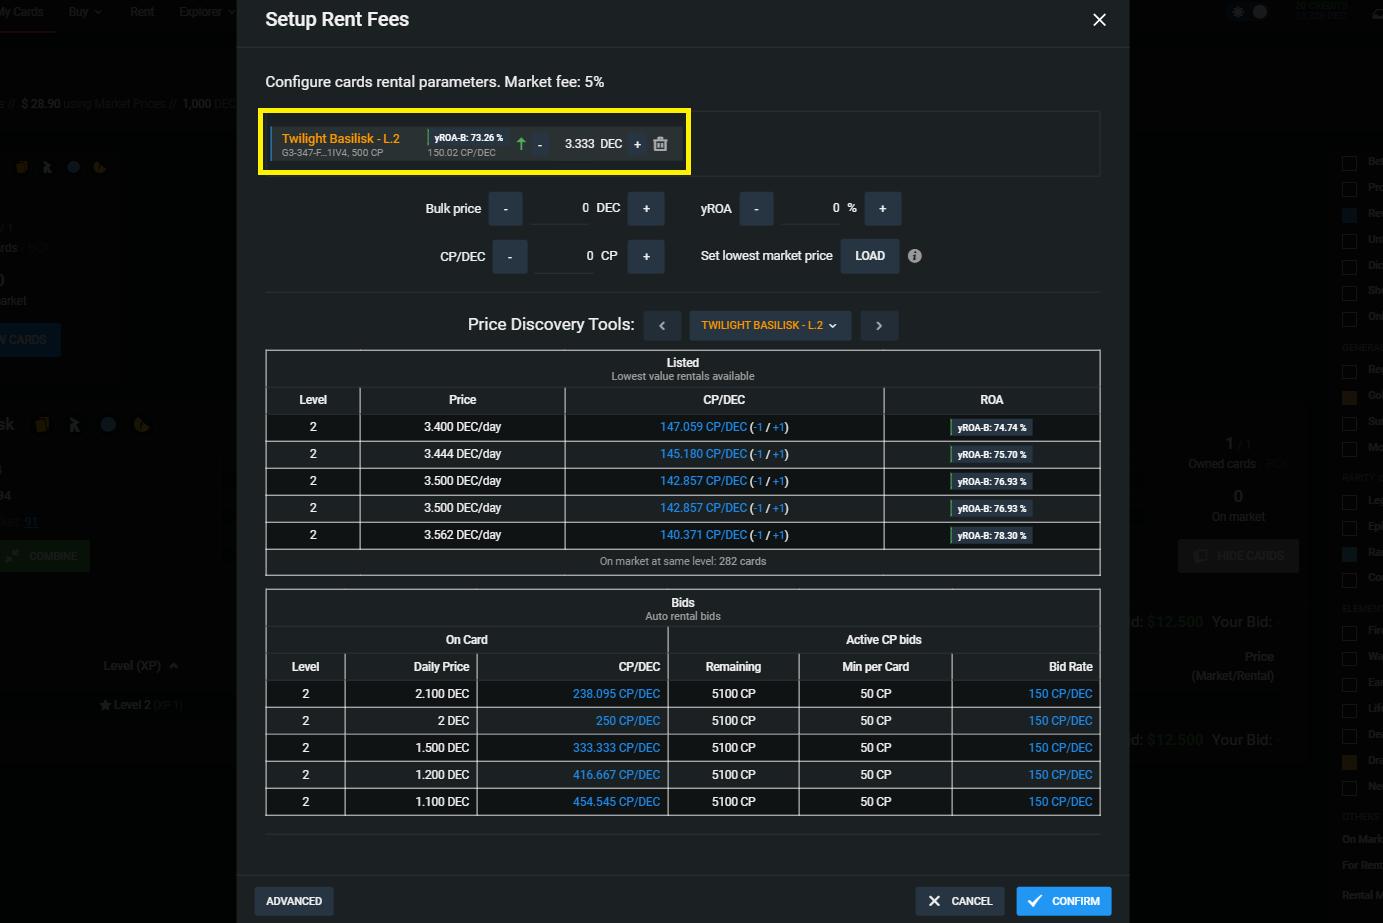The width and height of the screenshot is (1383, 923).
Task: Click the 150 CP/DEC bid rate in 1.100 DEC row
Action: click(x=1060, y=802)
